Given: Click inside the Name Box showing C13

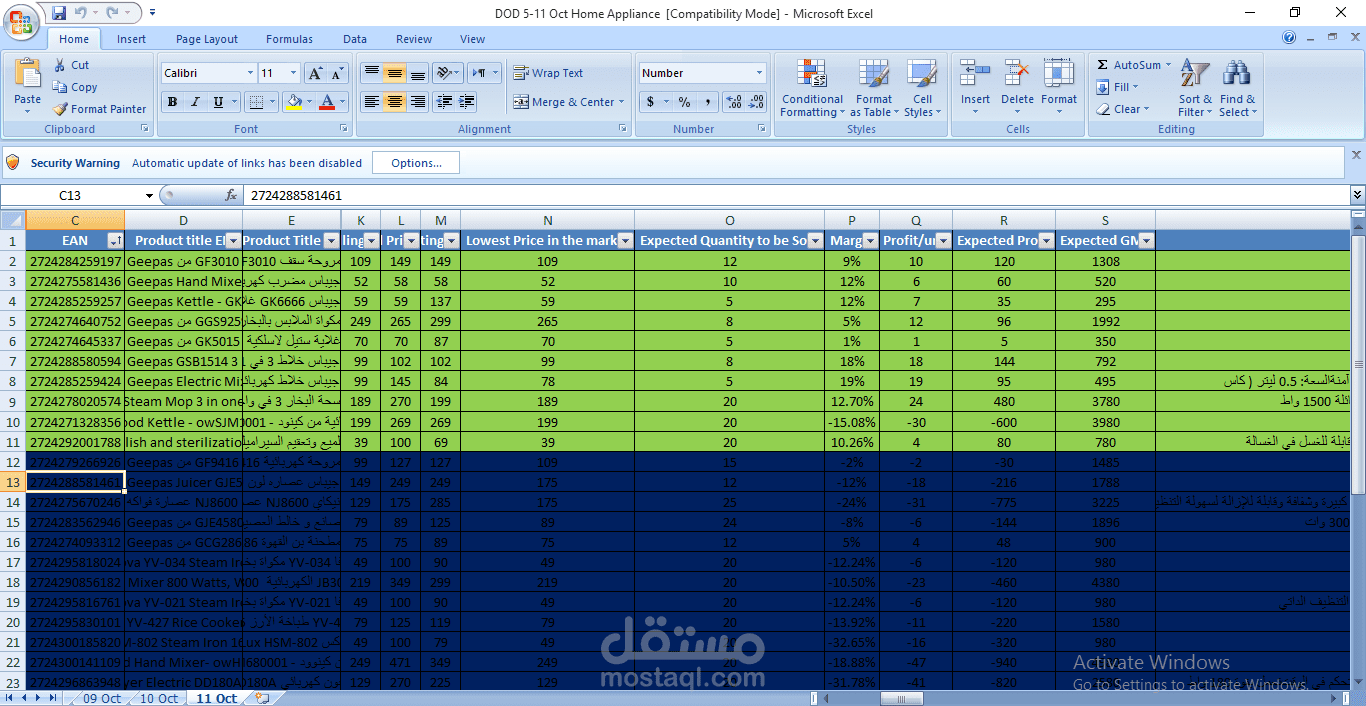Looking at the screenshot, I should click(x=70, y=195).
